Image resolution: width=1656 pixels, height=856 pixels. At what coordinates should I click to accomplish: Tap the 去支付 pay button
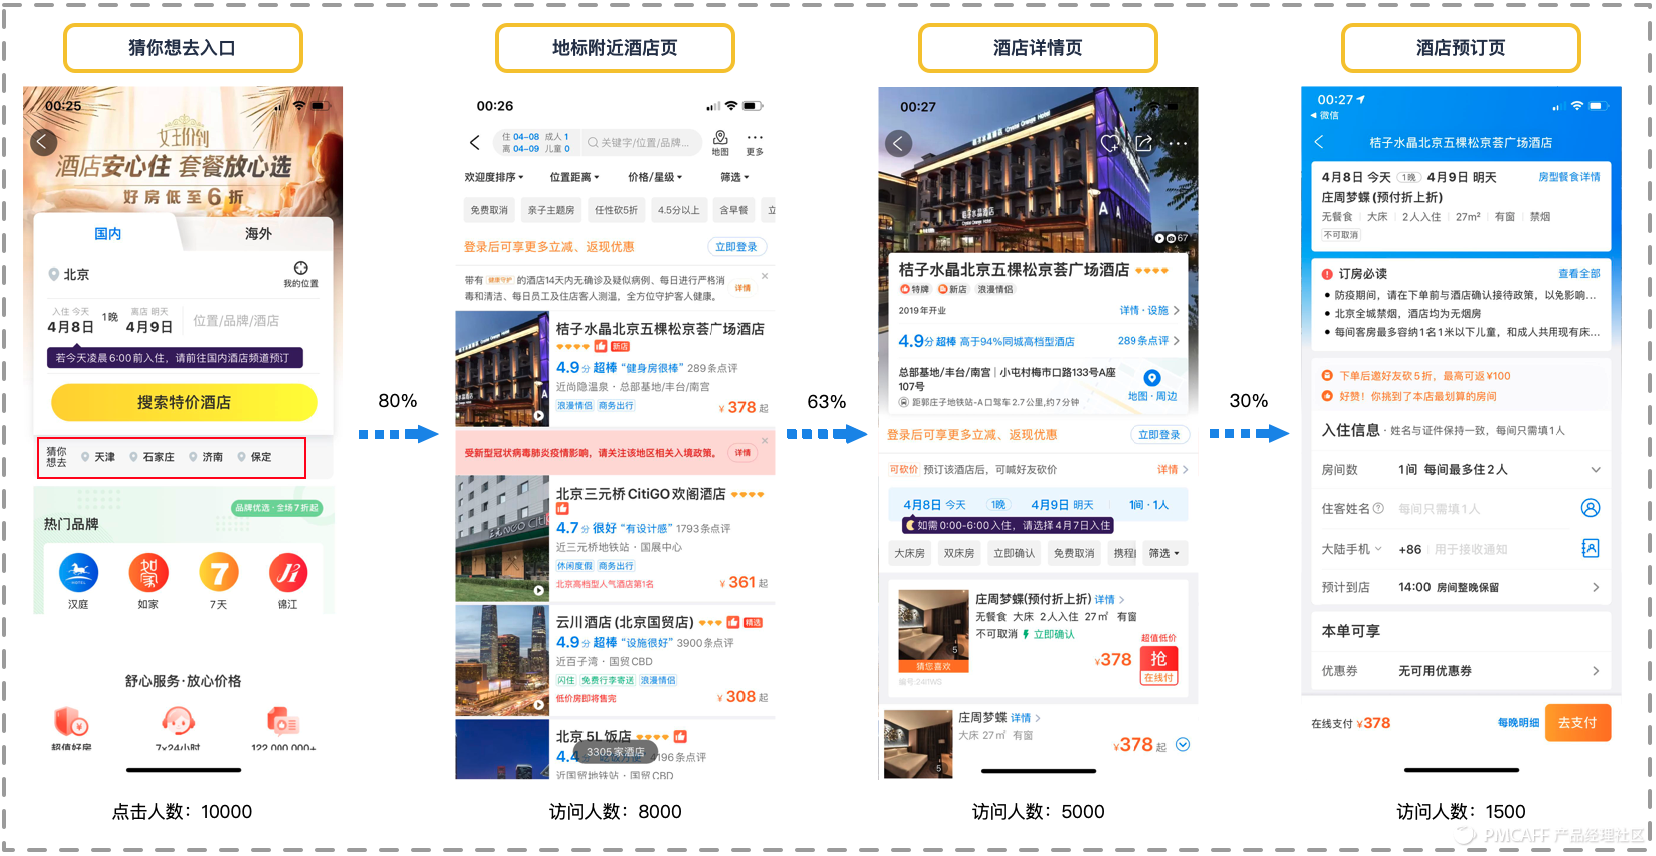point(1578,723)
